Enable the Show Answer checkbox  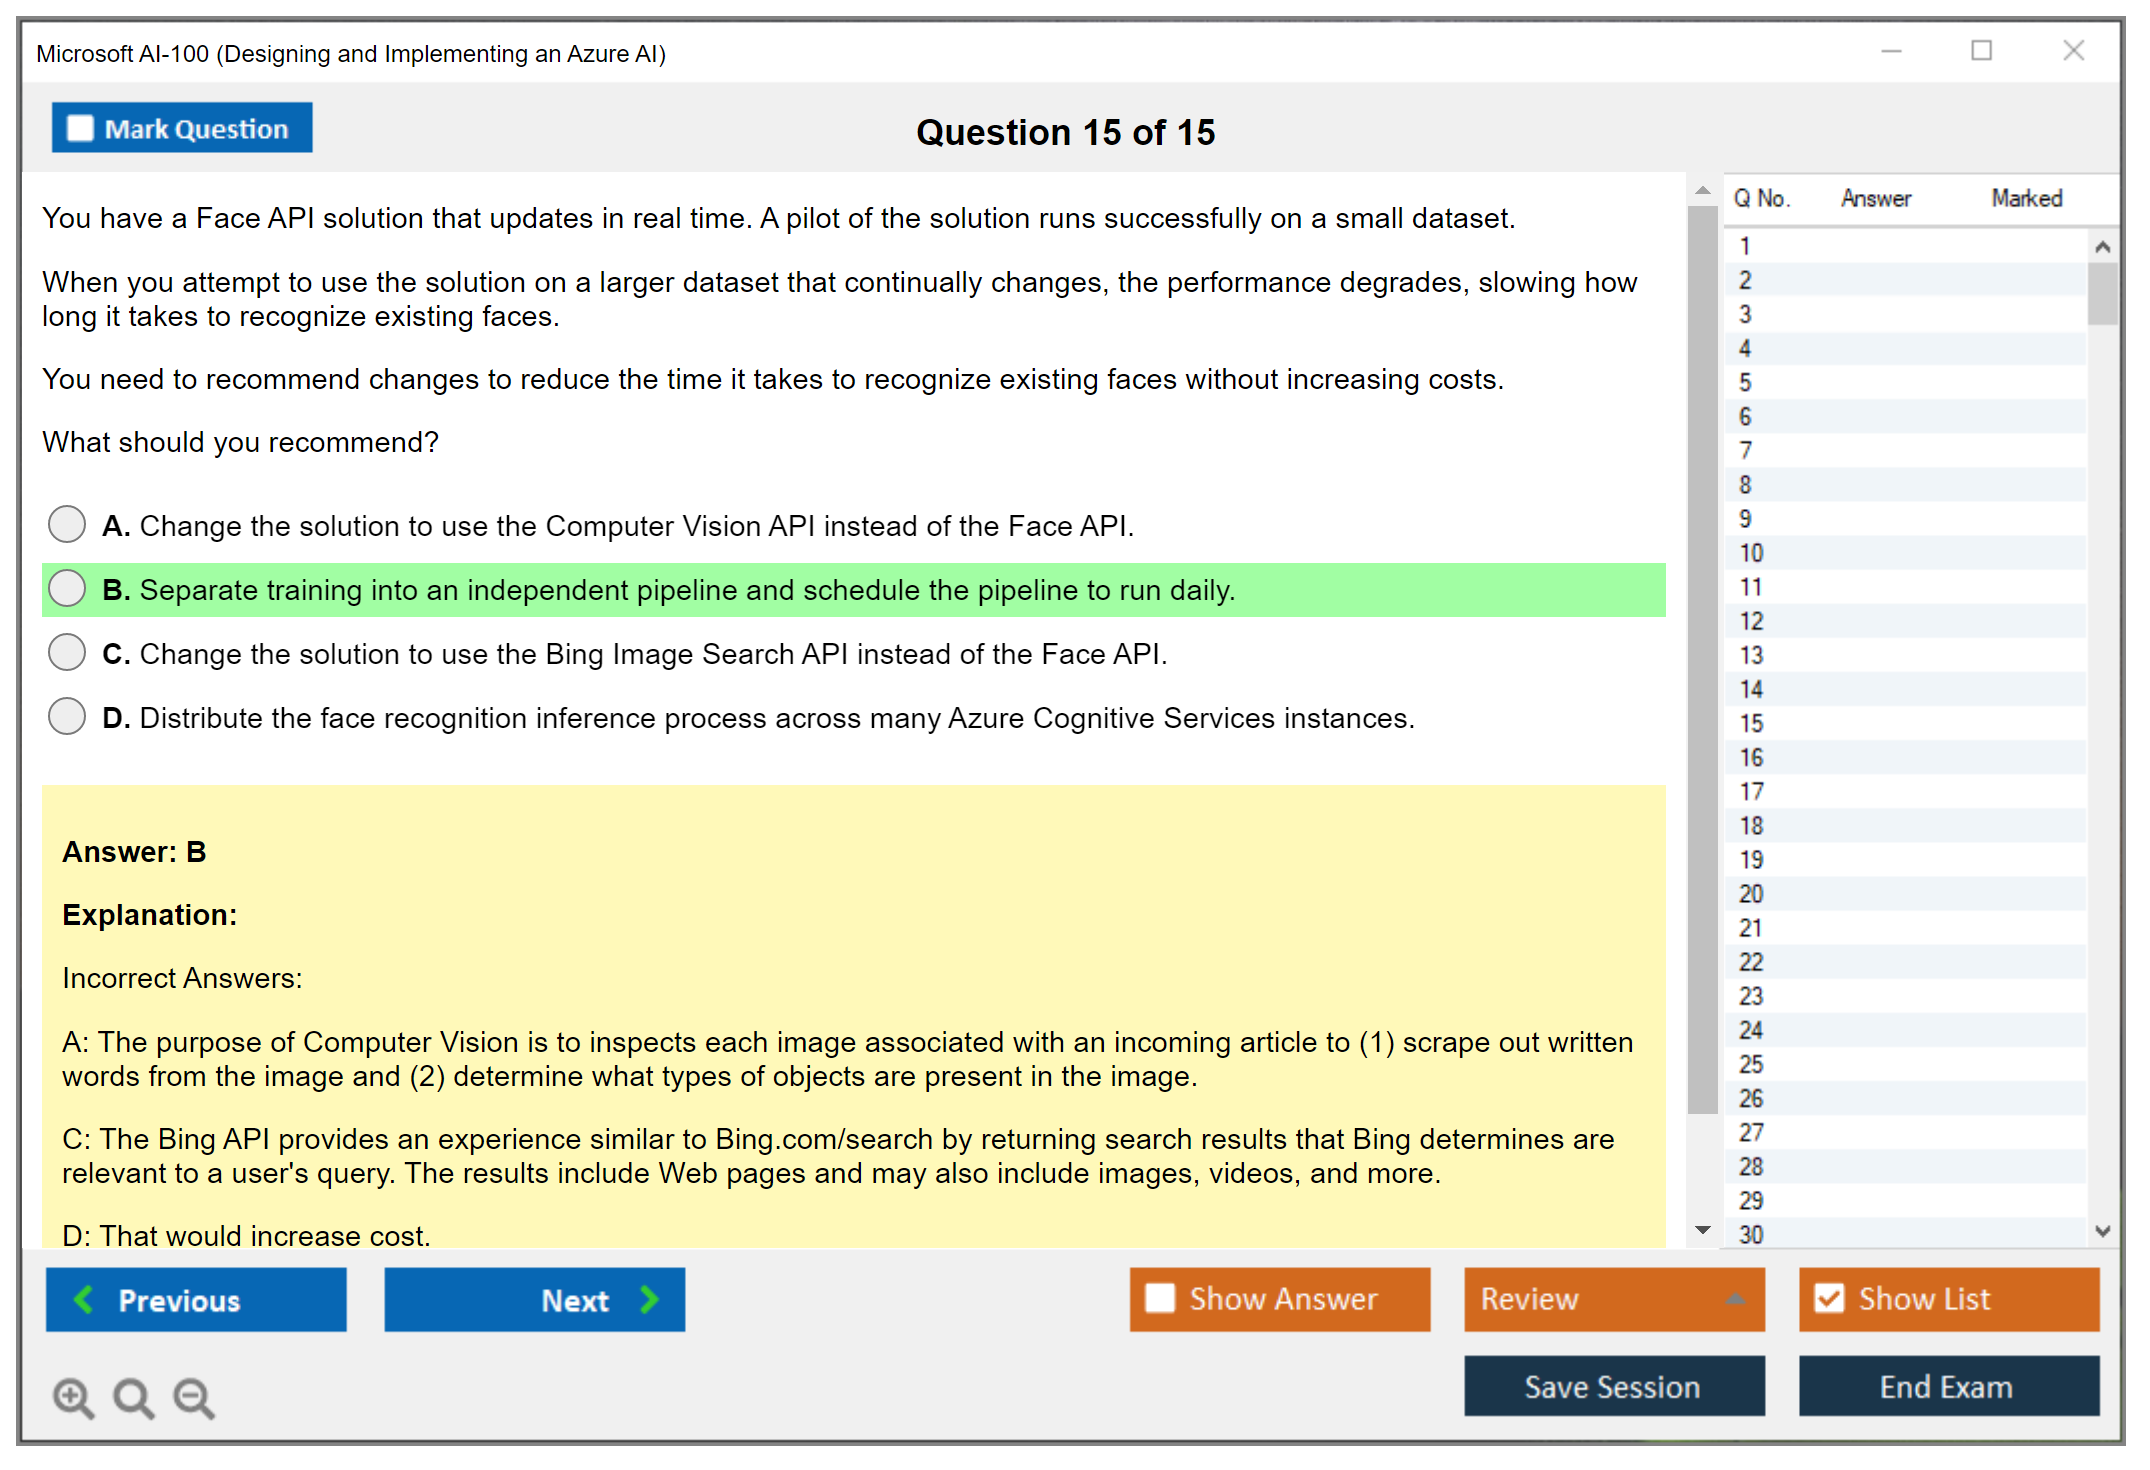pos(1160,1298)
